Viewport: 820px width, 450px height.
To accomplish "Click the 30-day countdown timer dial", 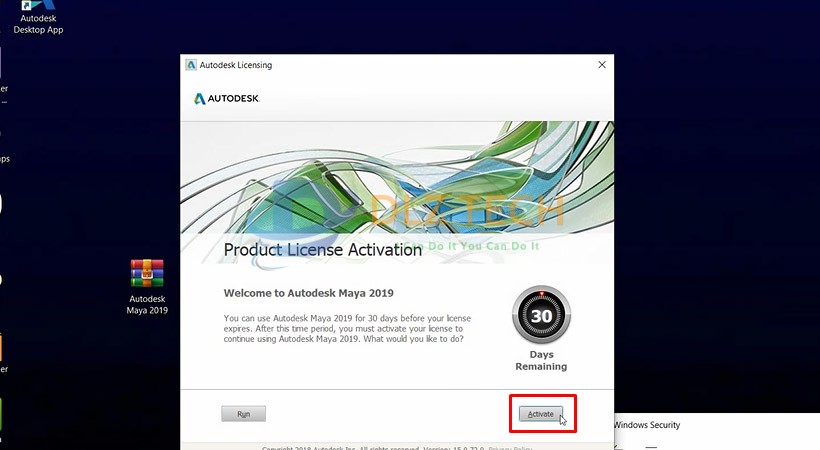I will tap(541, 315).
